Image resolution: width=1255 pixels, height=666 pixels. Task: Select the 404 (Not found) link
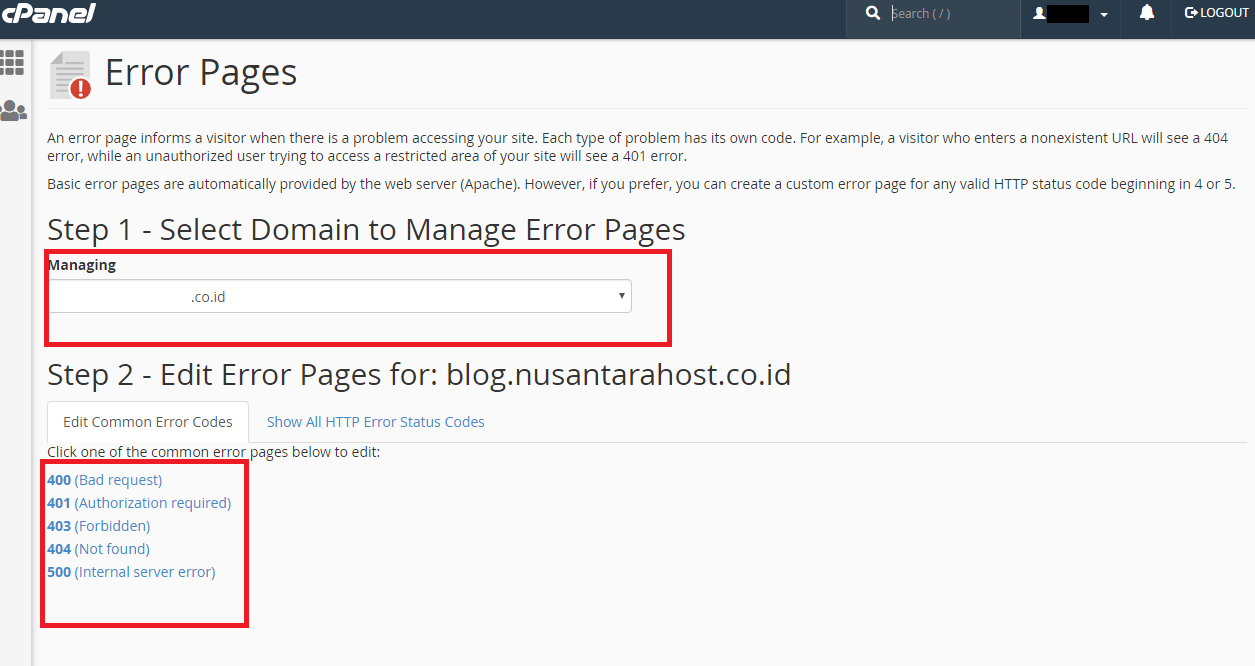98,549
